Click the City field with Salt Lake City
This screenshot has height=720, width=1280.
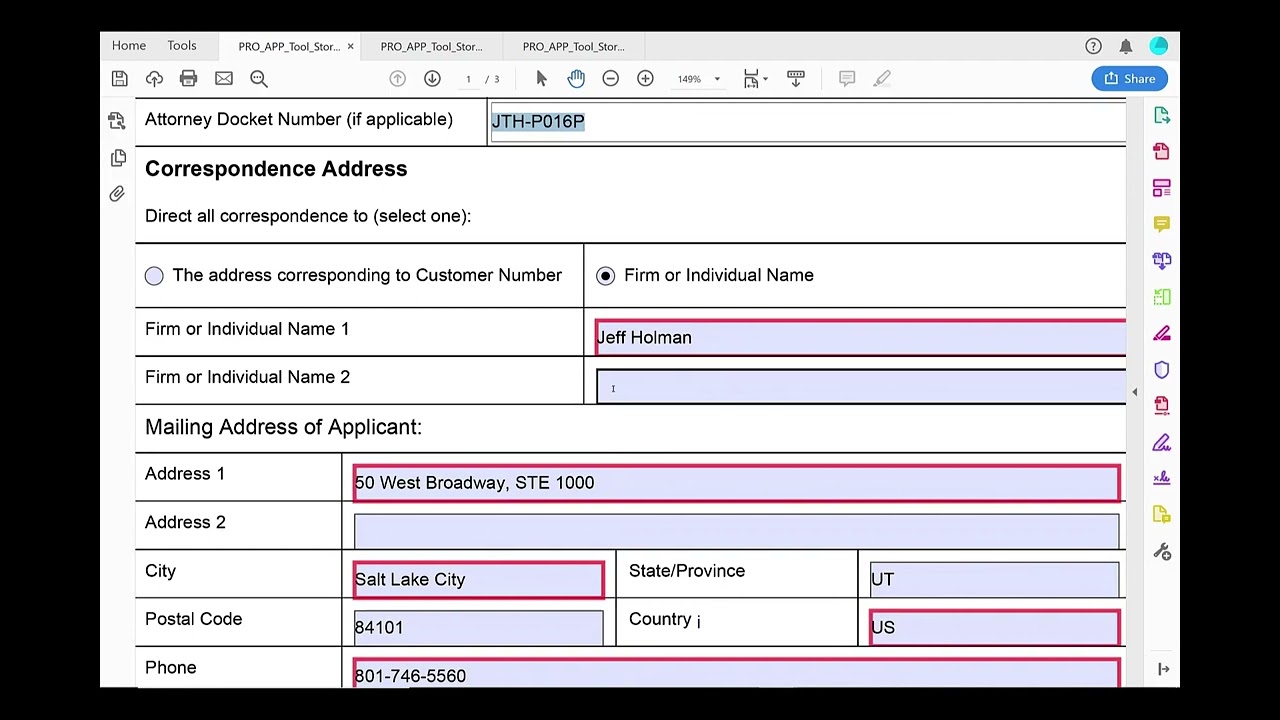pos(479,580)
